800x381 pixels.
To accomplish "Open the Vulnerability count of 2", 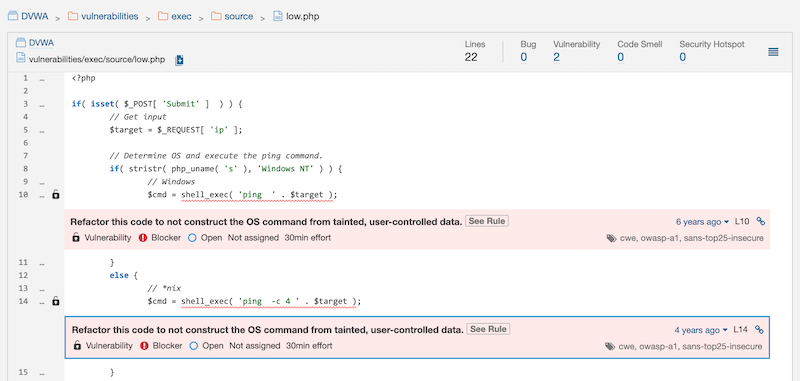I will tap(556, 57).
